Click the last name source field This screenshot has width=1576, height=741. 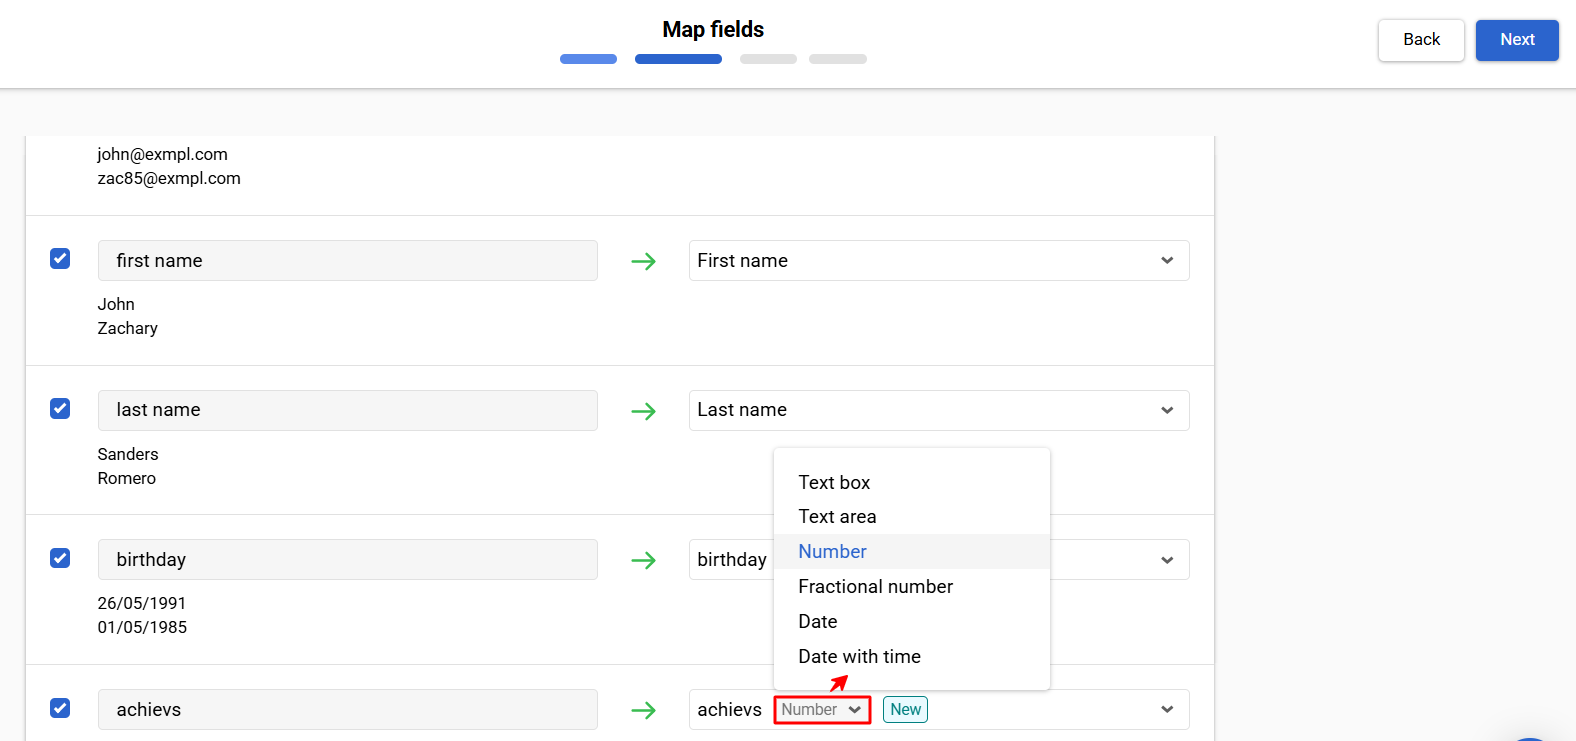pyautogui.click(x=348, y=410)
